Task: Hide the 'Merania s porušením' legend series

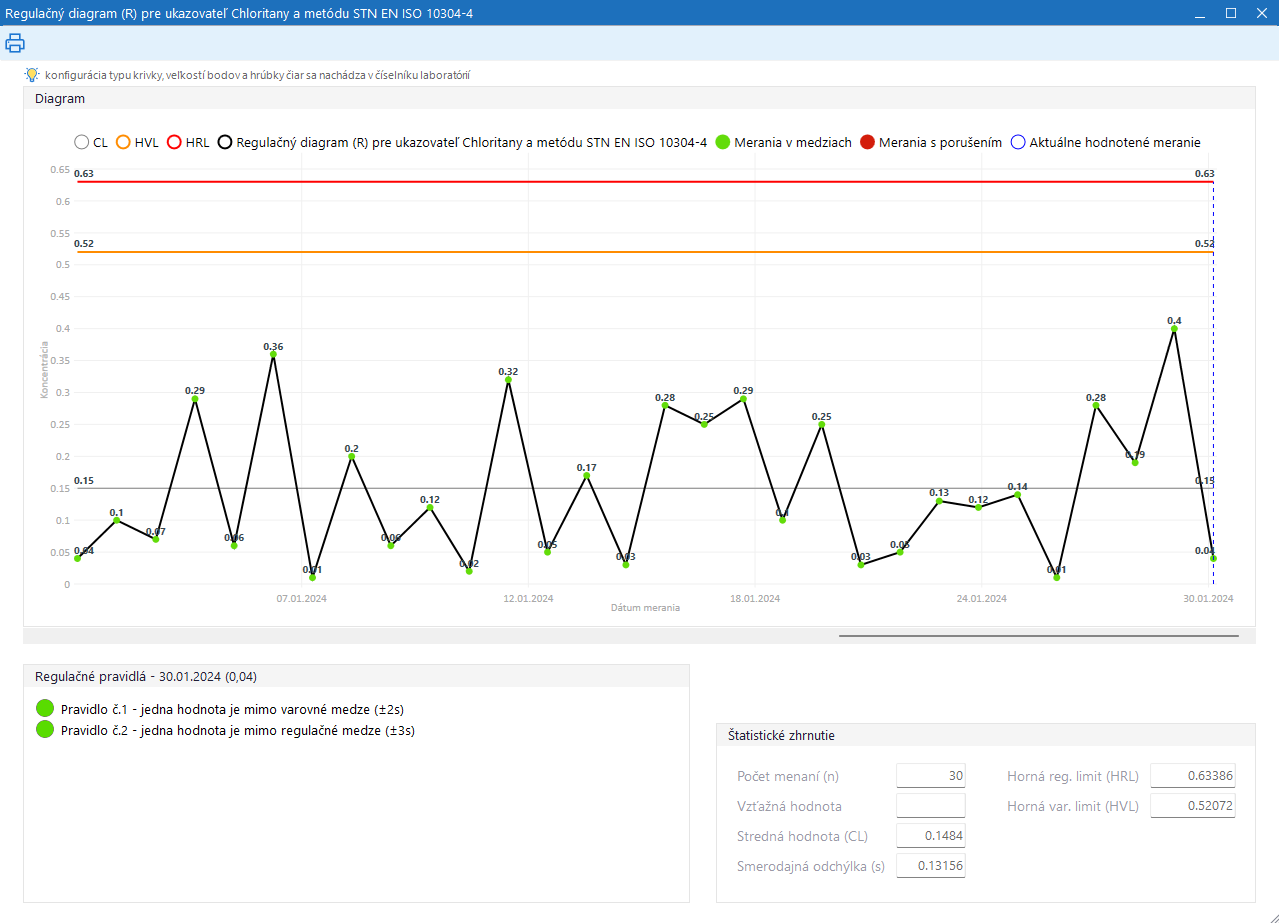Action: pyautogui.click(x=867, y=143)
